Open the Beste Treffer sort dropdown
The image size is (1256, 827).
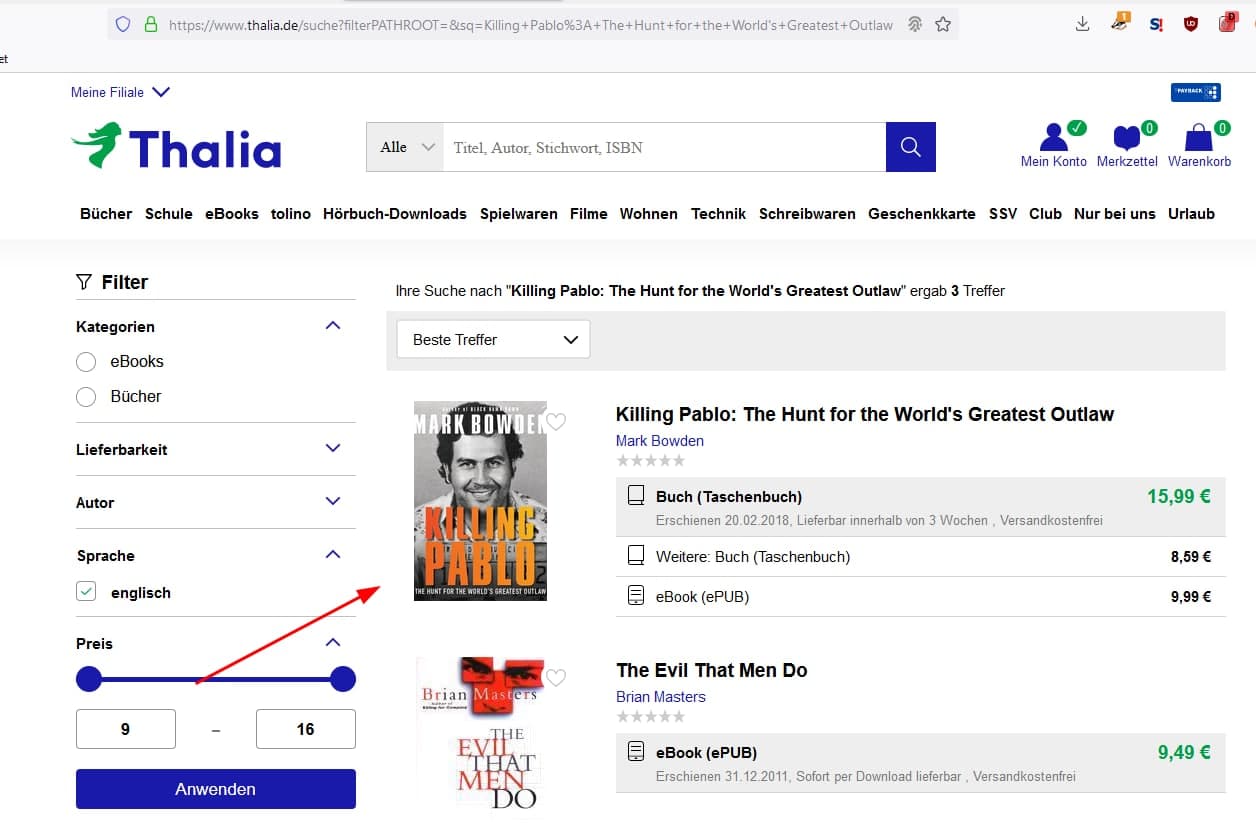(493, 340)
